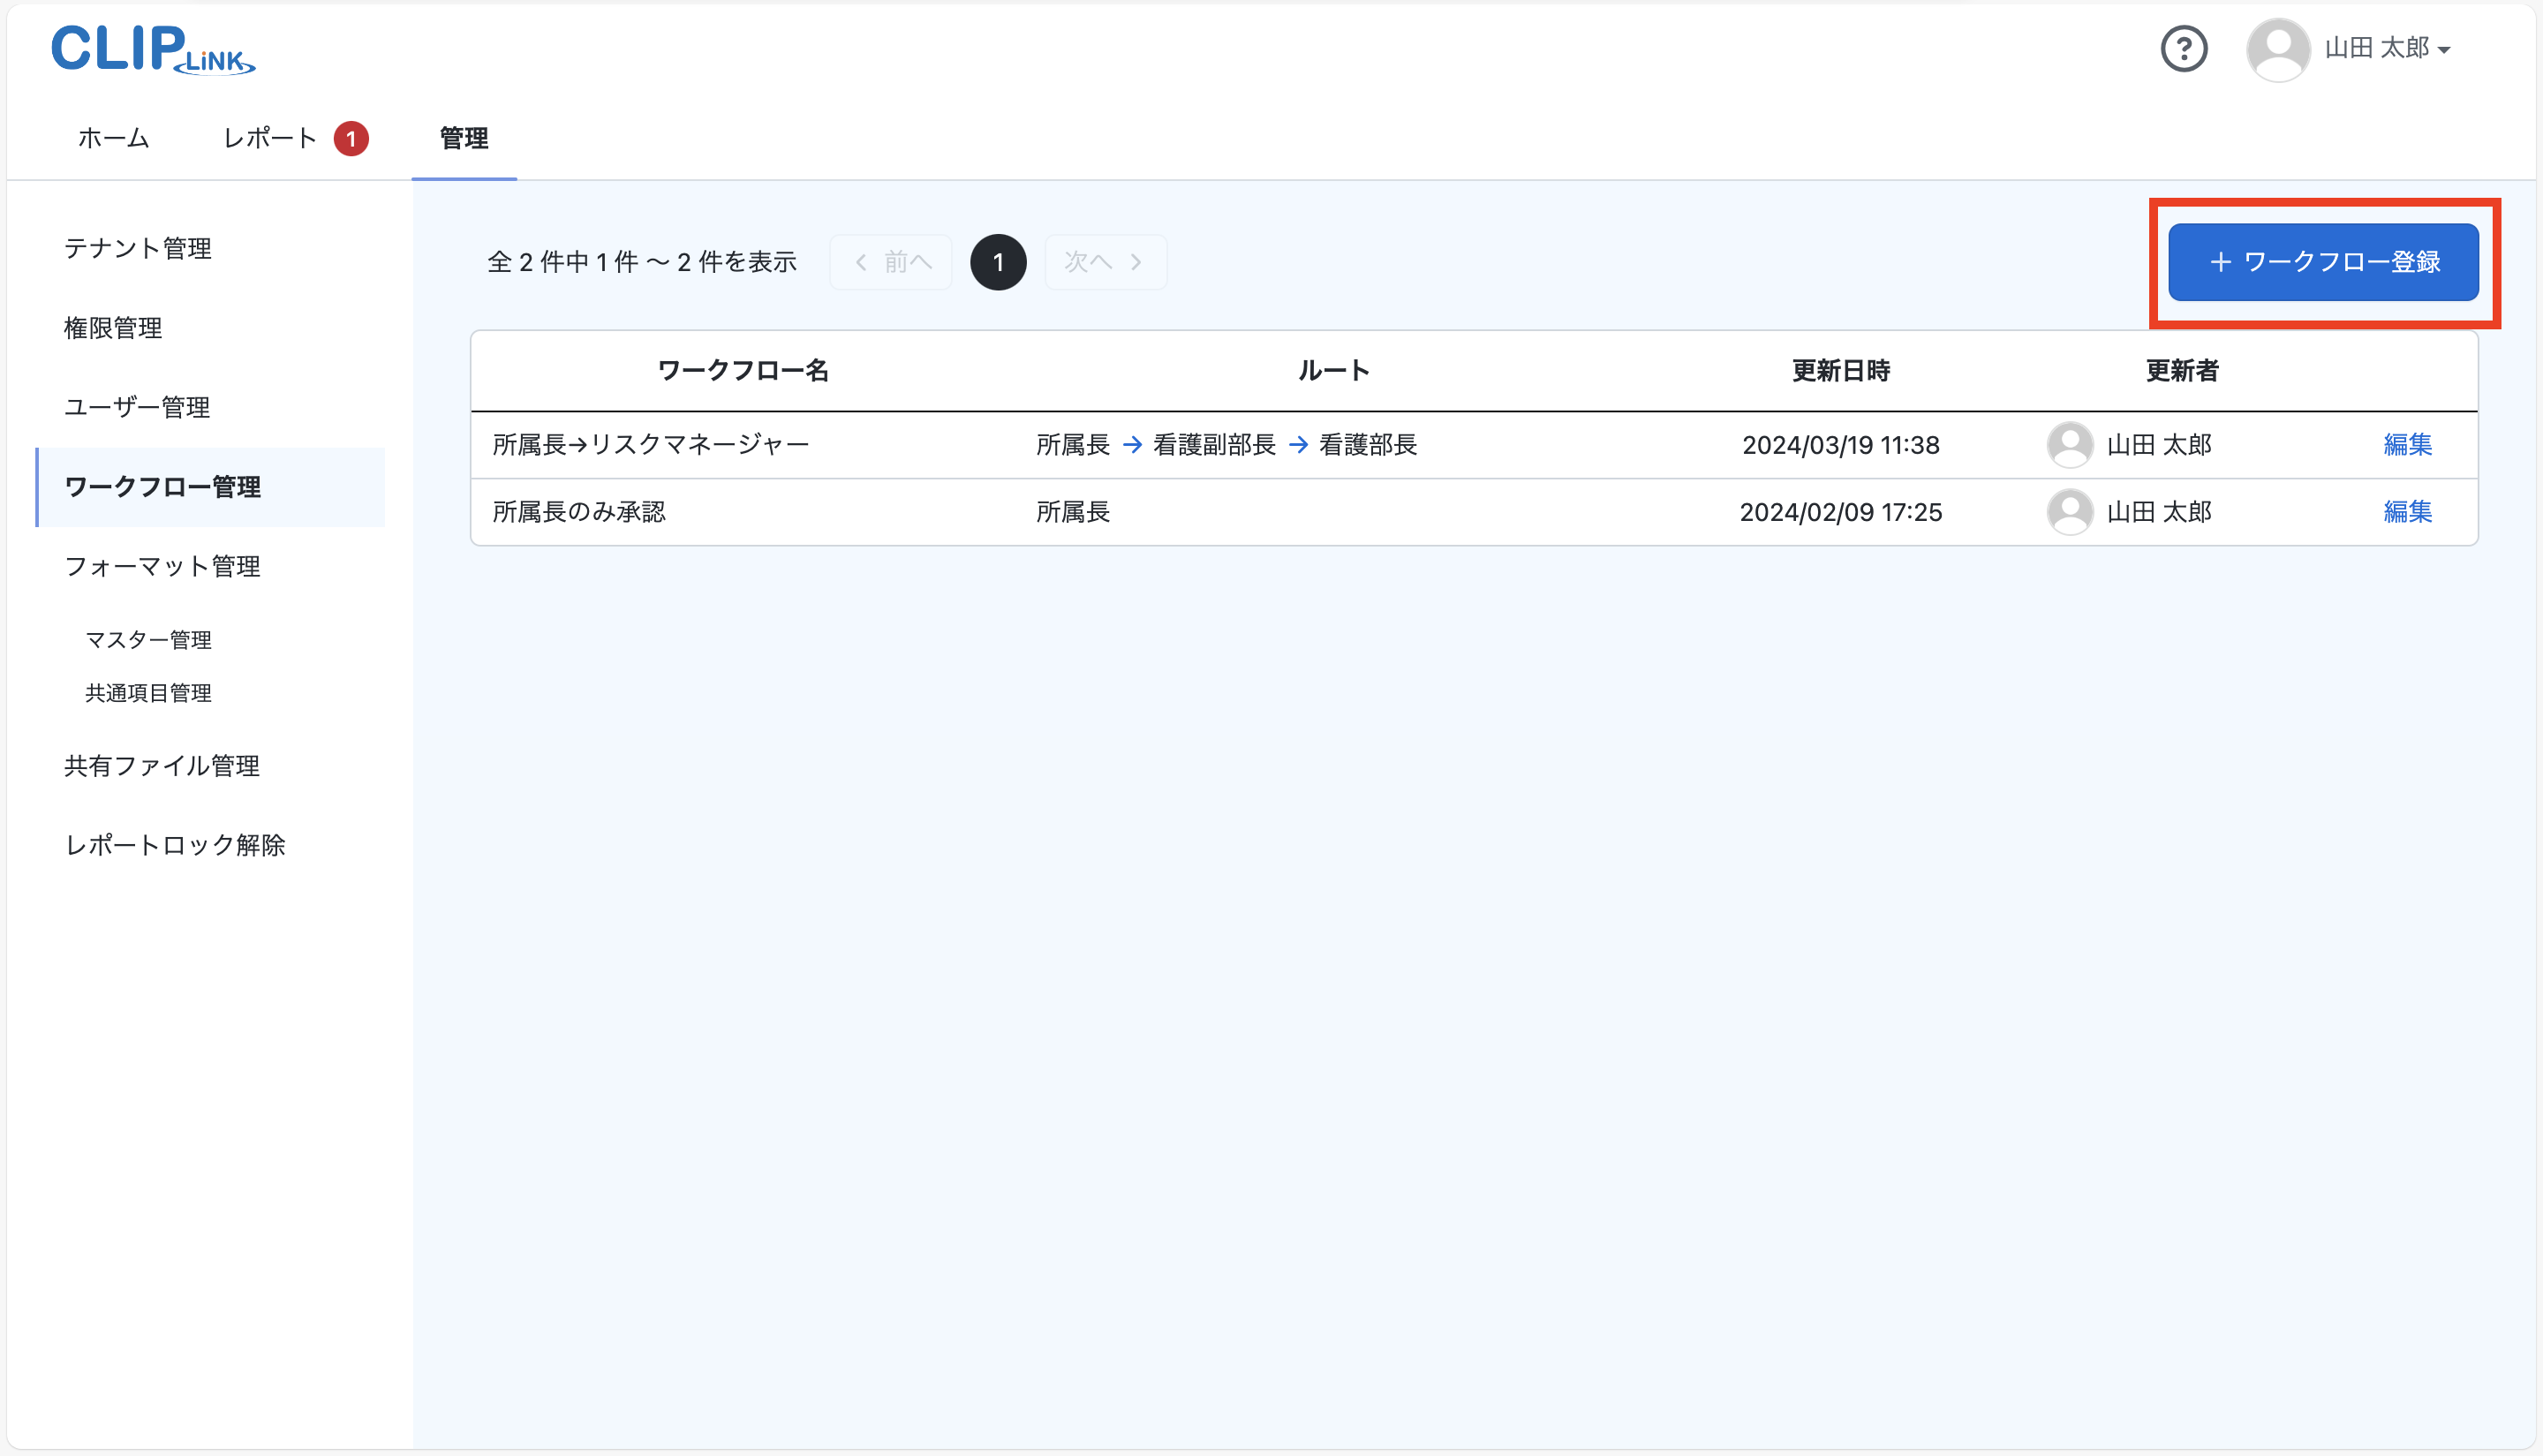Open テナント管理 in the sidebar

pos(137,249)
